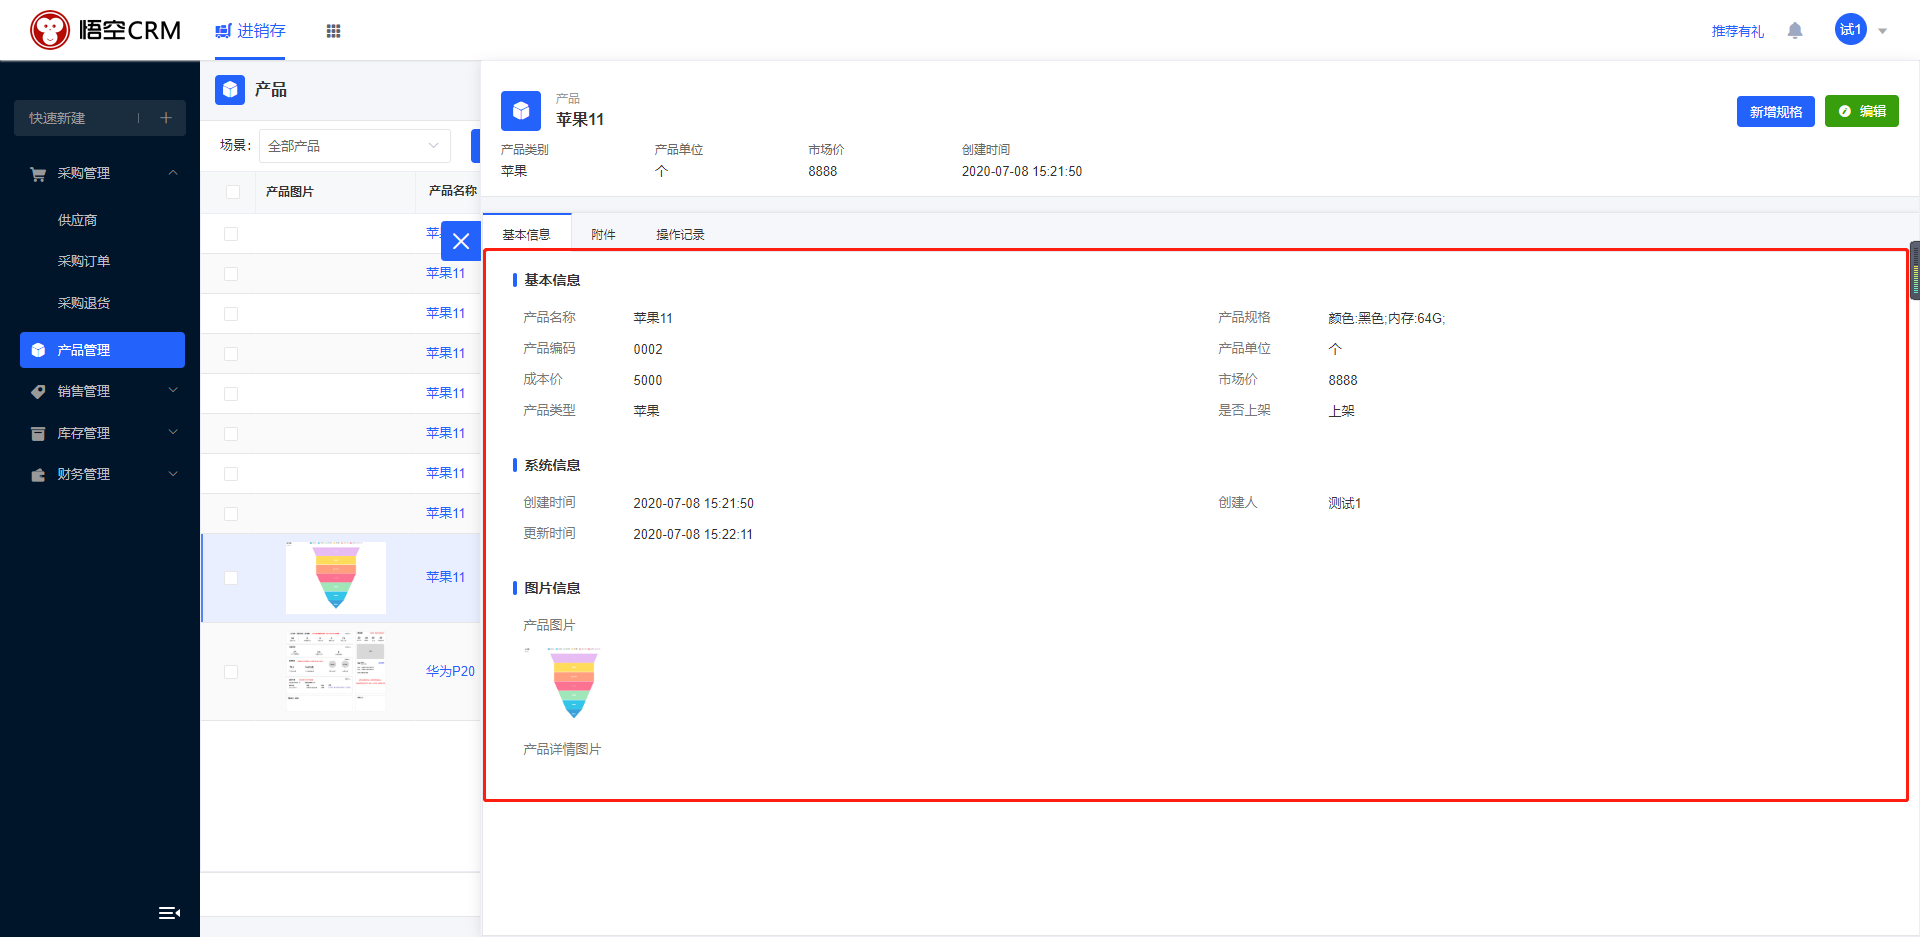Click the 产品名称 column header
This screenshot has width=1920, height=937.
(452, 191)
